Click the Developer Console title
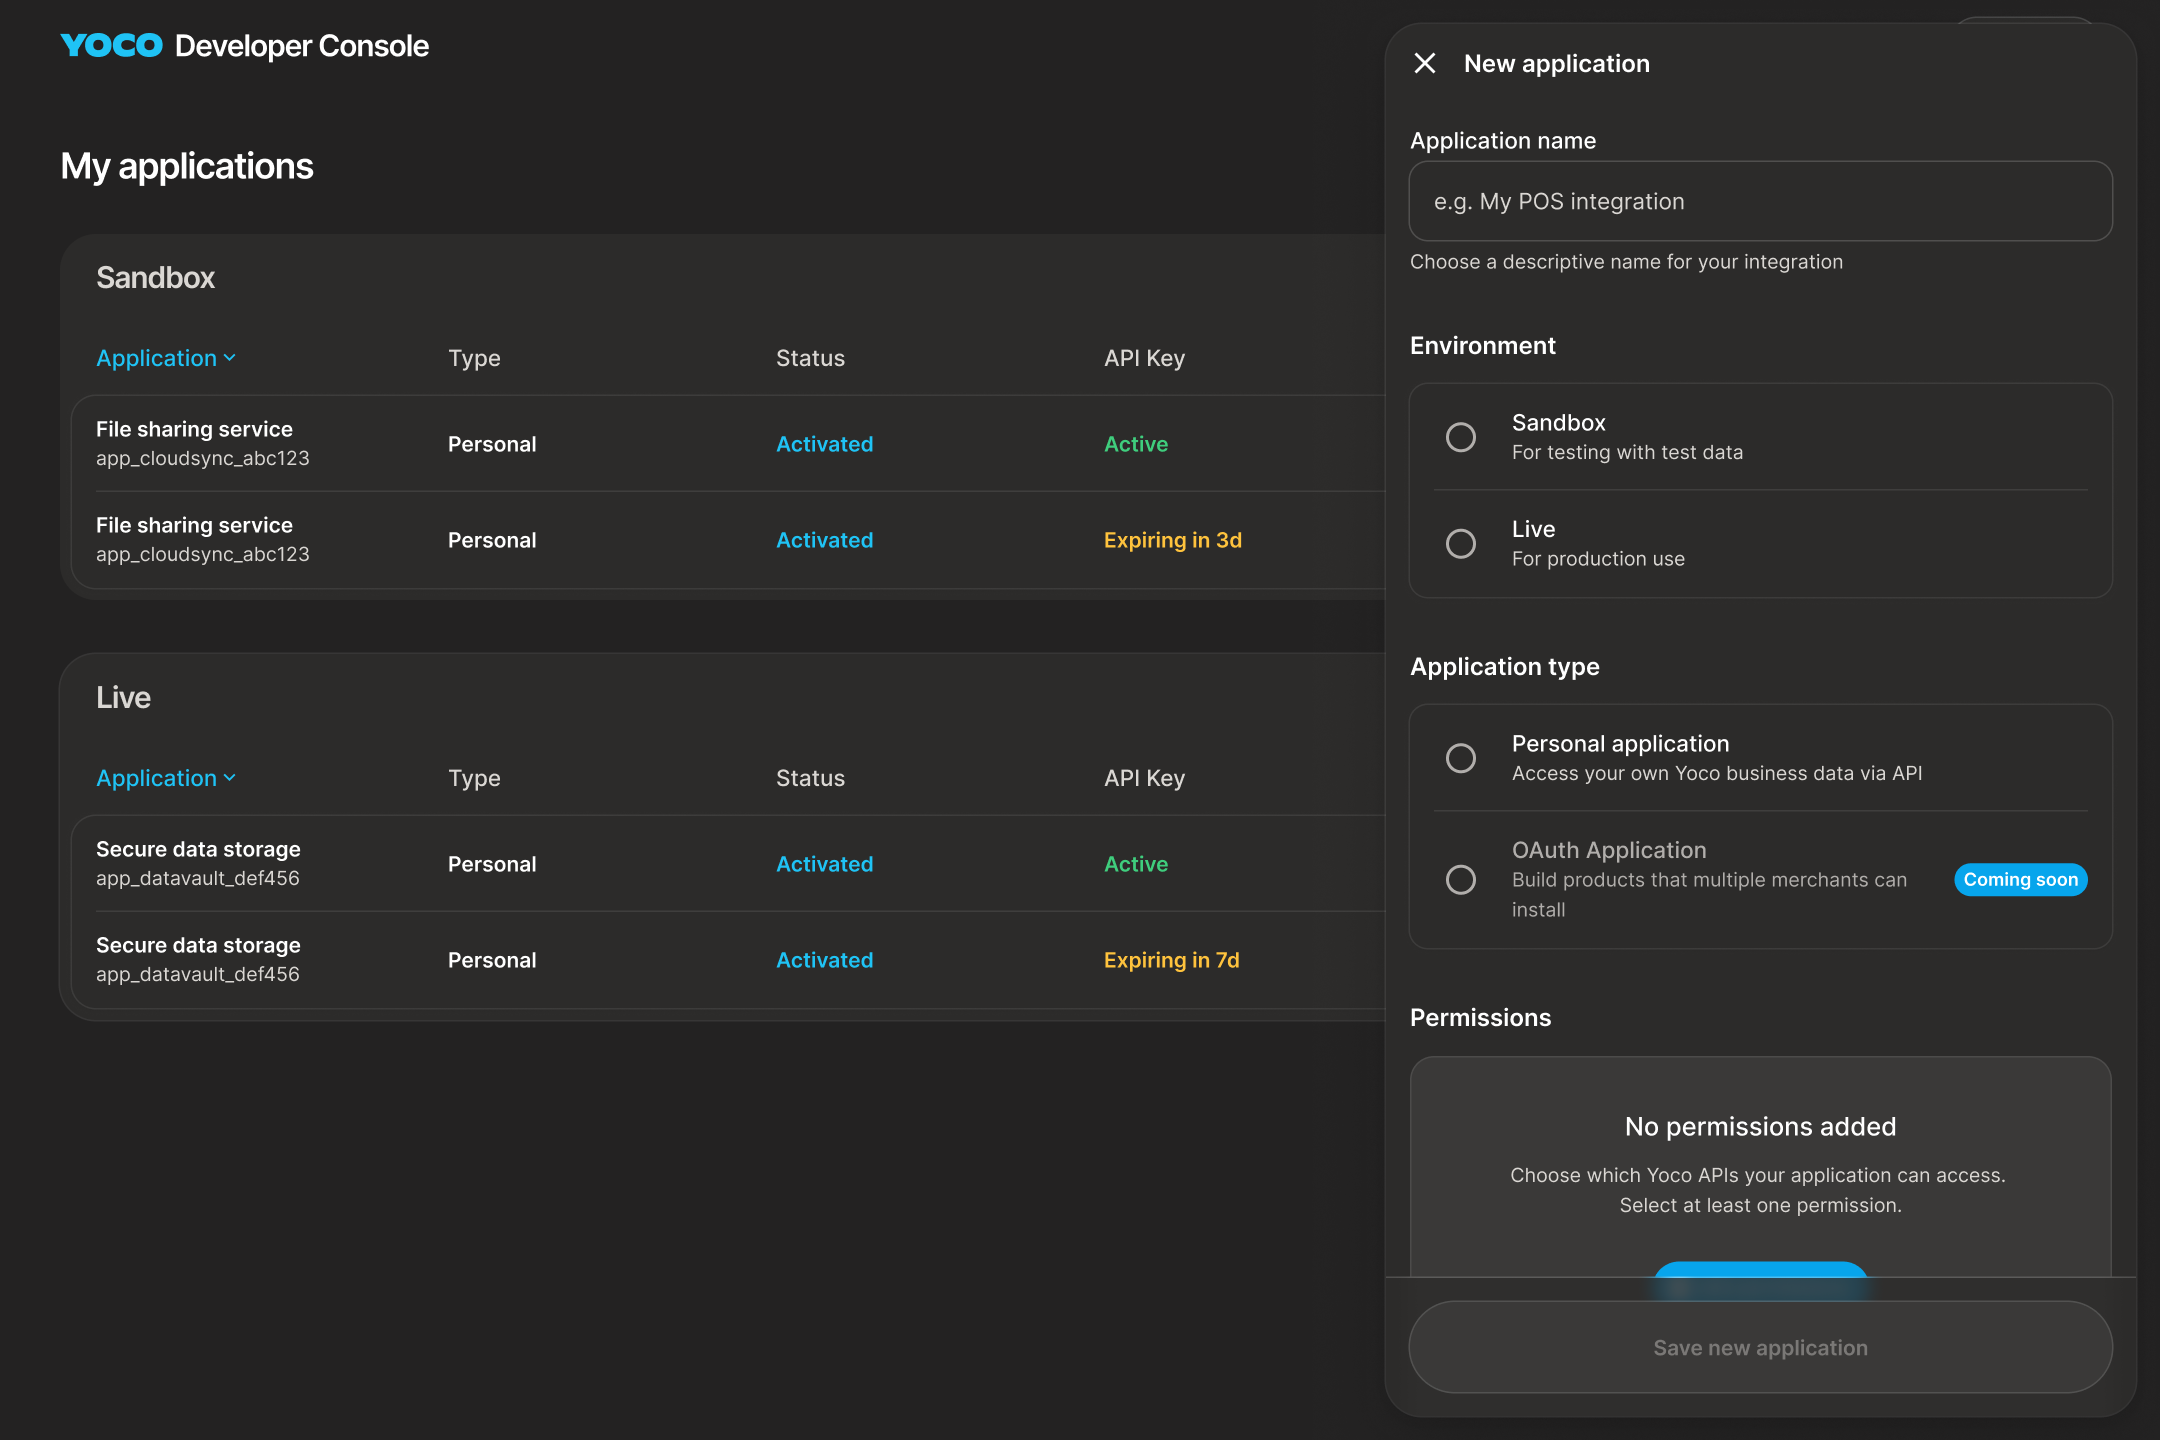The width and height of the screenshot is (2160, 1440). 302,46
